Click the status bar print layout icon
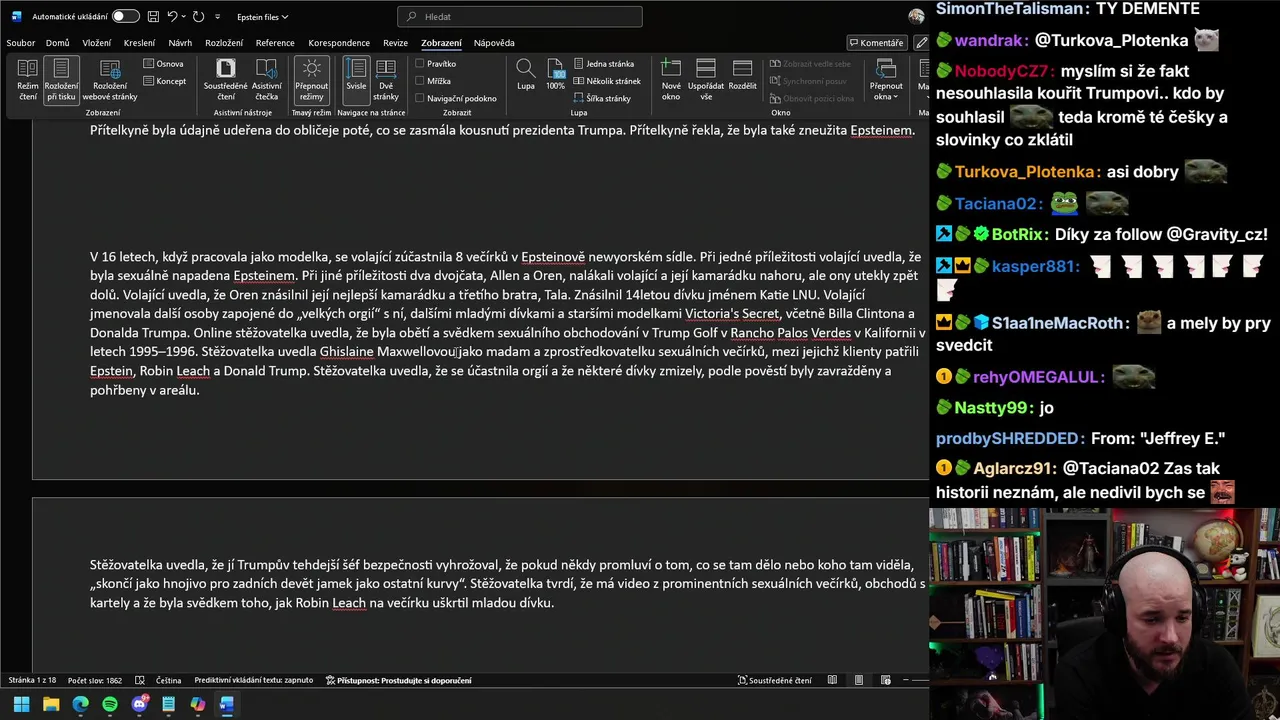 click(859, 681)
